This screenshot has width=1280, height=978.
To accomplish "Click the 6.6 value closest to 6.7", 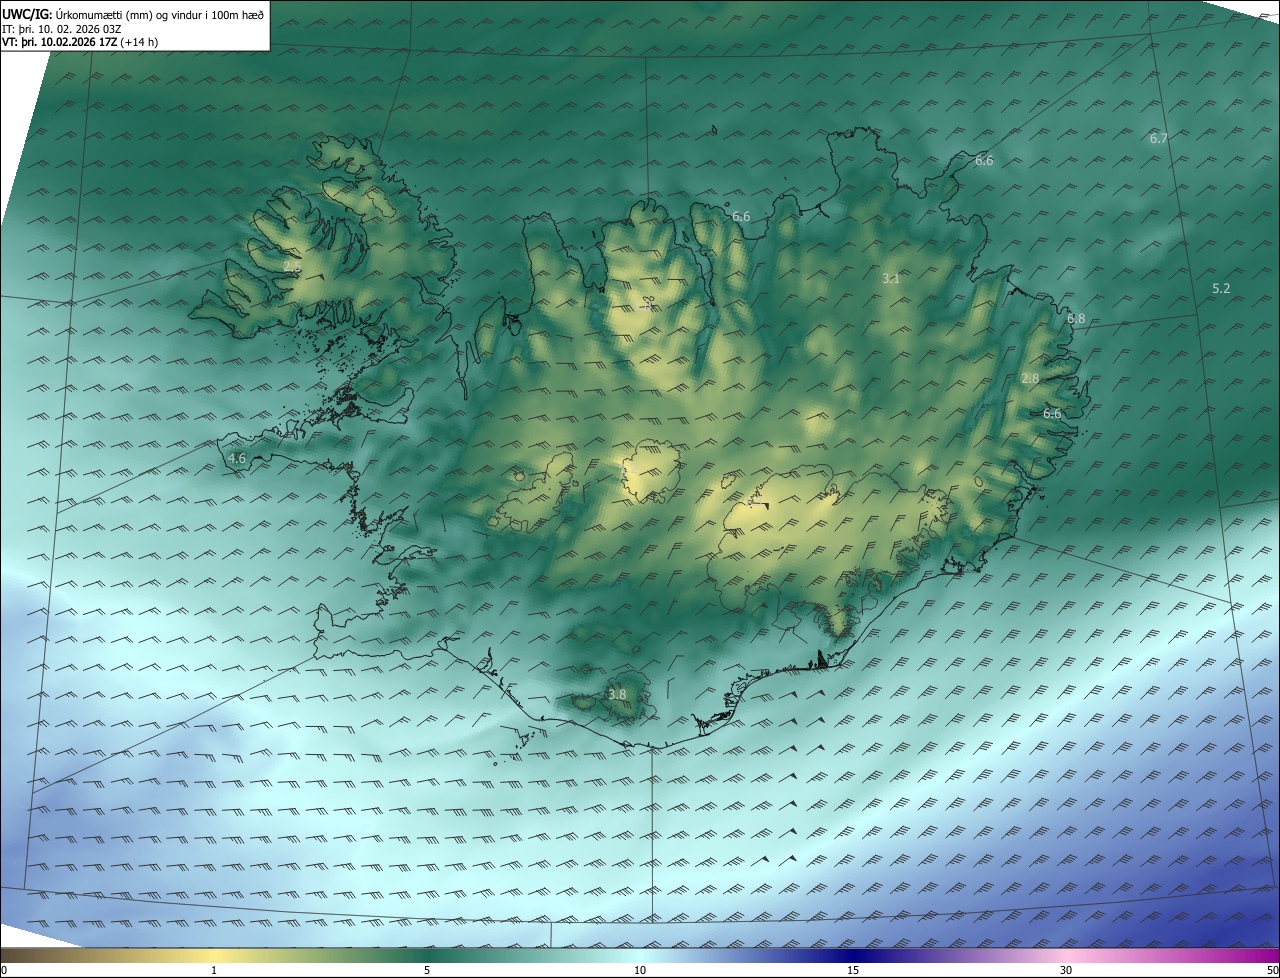I will (x=984, y=161).
